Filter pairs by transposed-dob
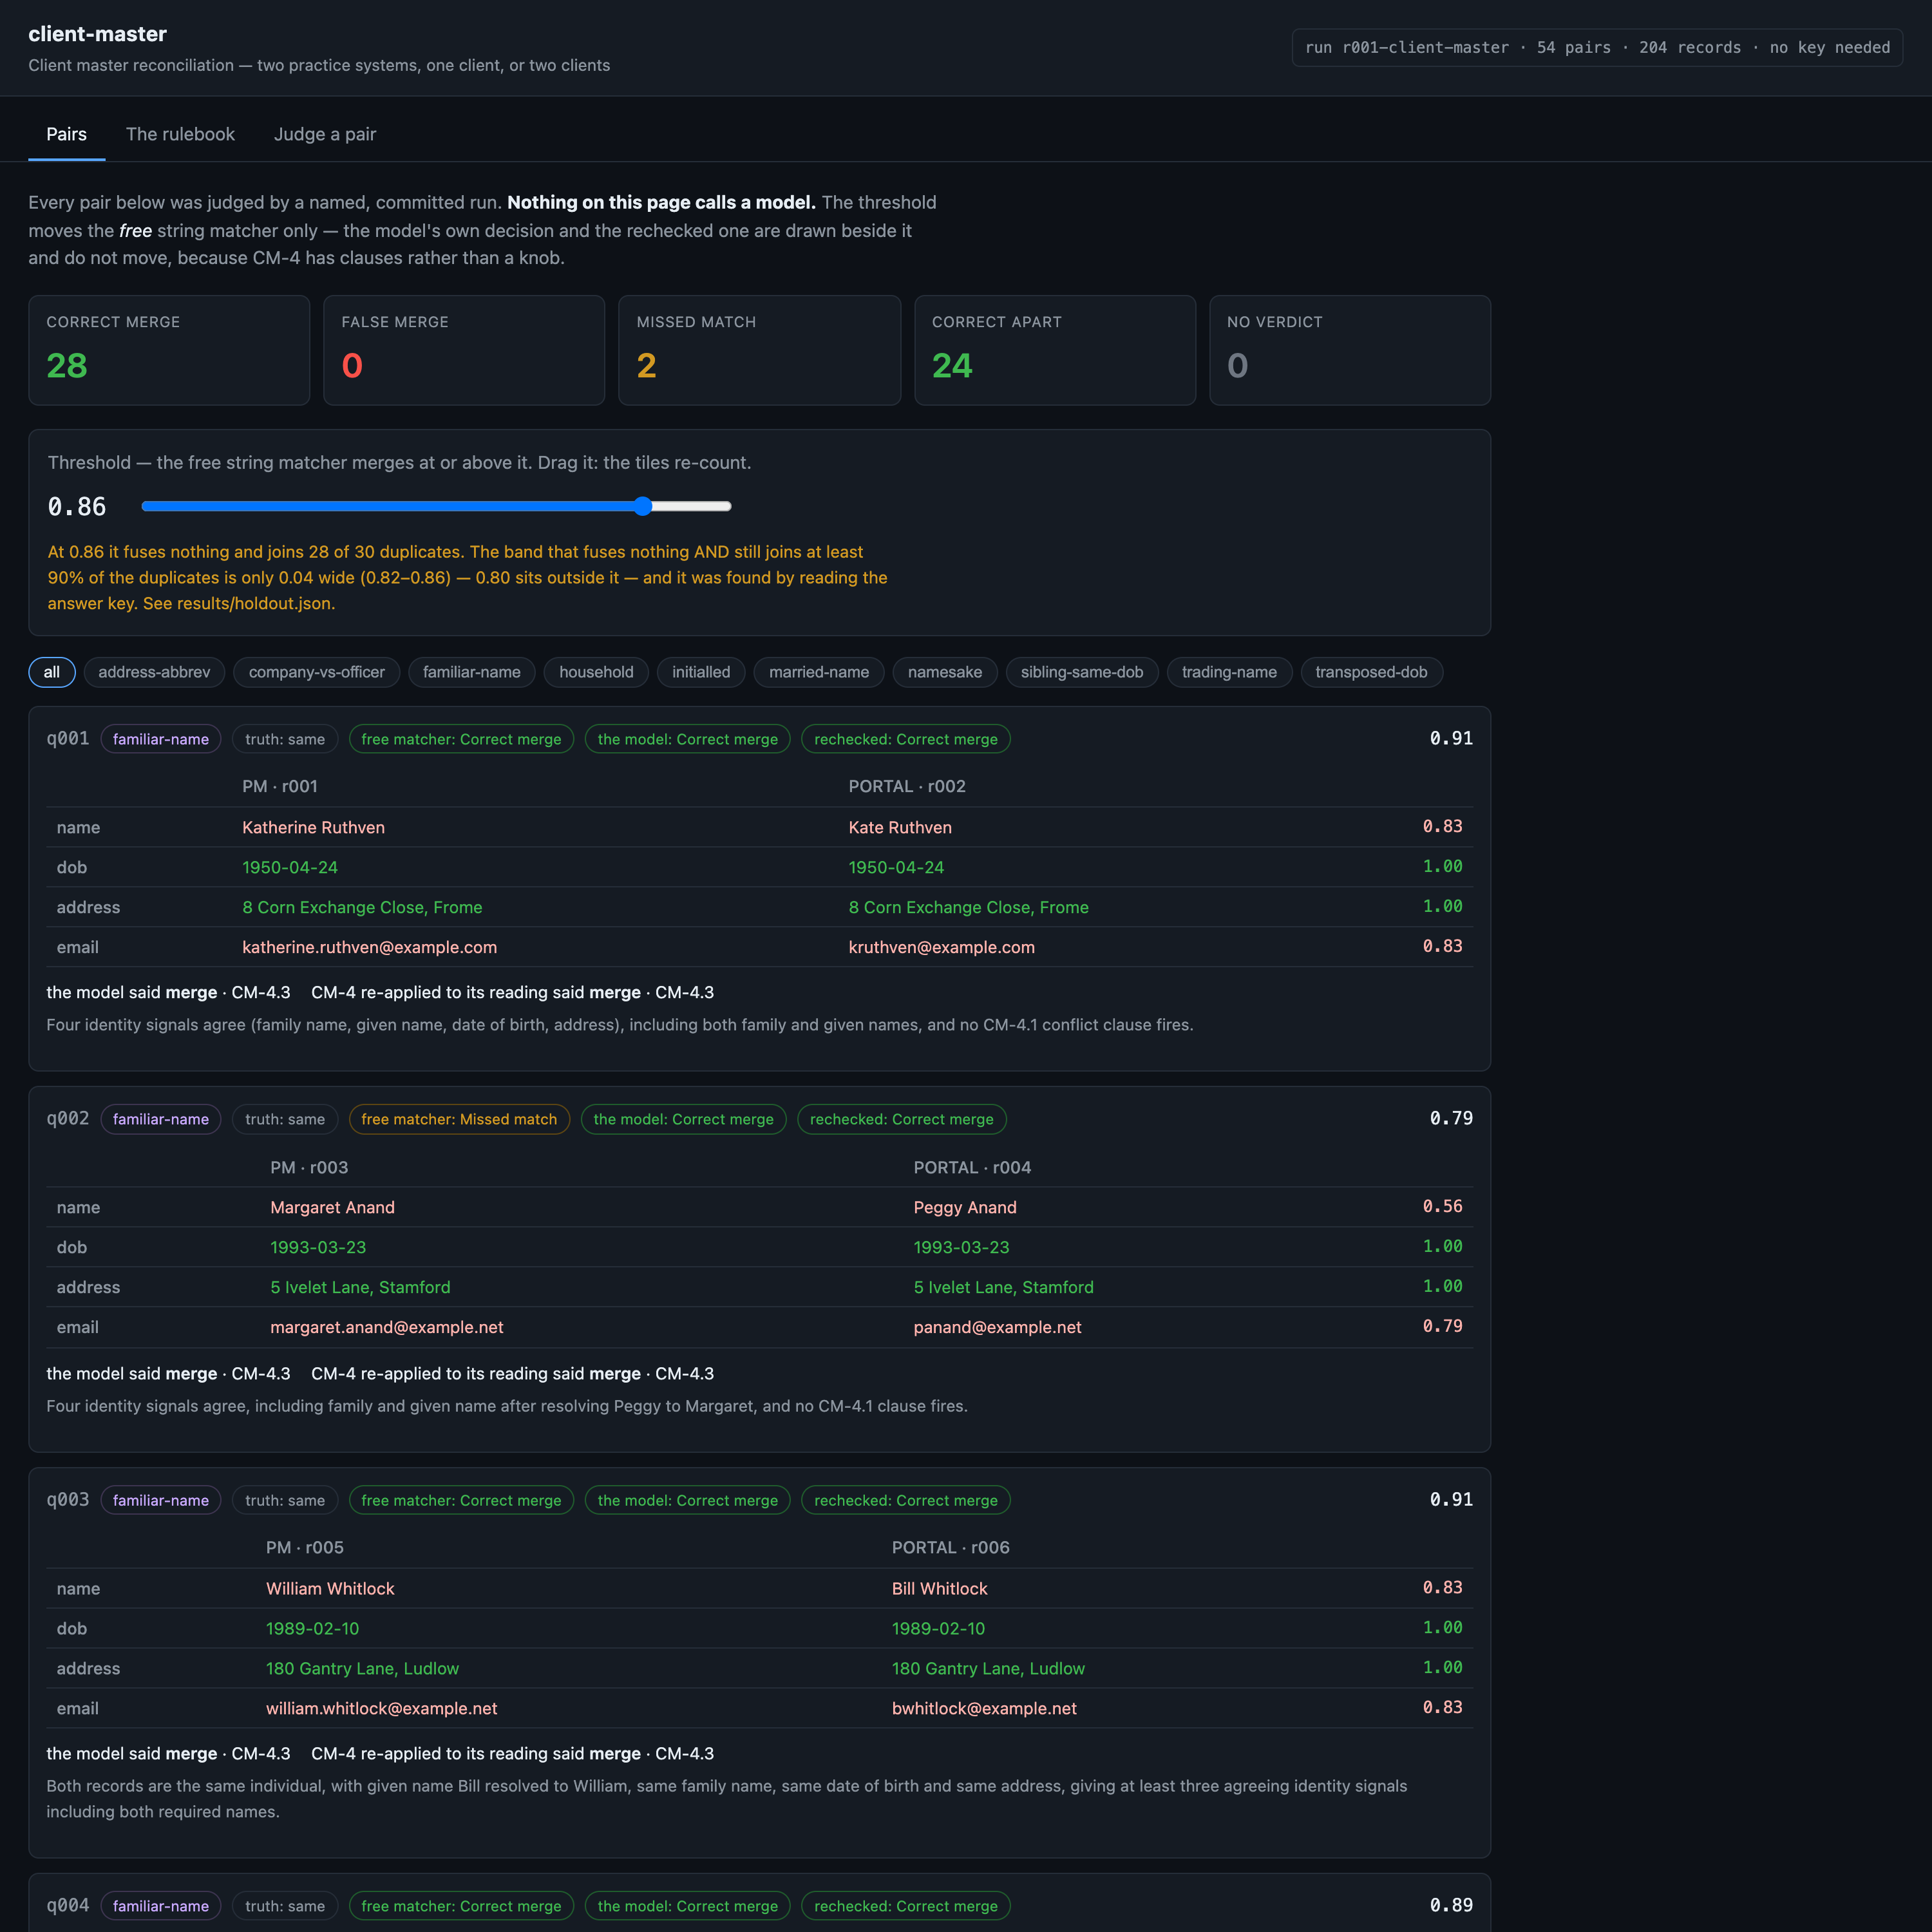 [1371, 672]
